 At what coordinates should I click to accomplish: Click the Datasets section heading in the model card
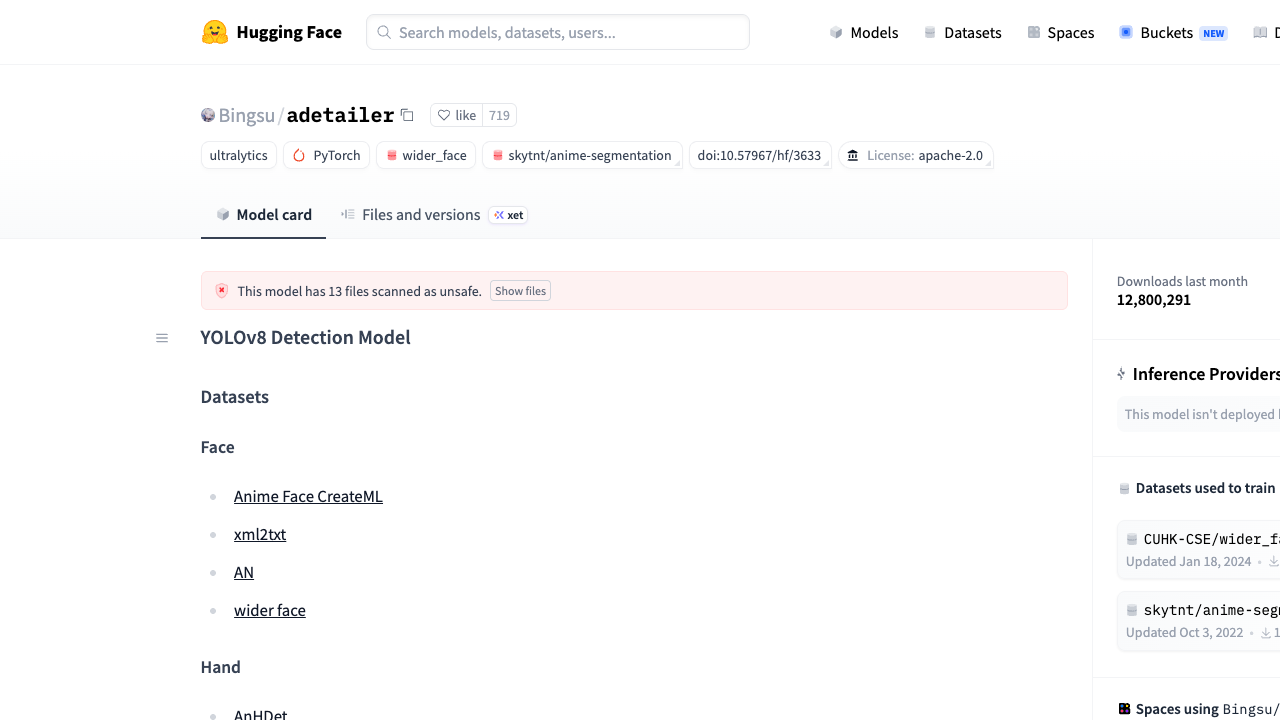click(235, 397)
